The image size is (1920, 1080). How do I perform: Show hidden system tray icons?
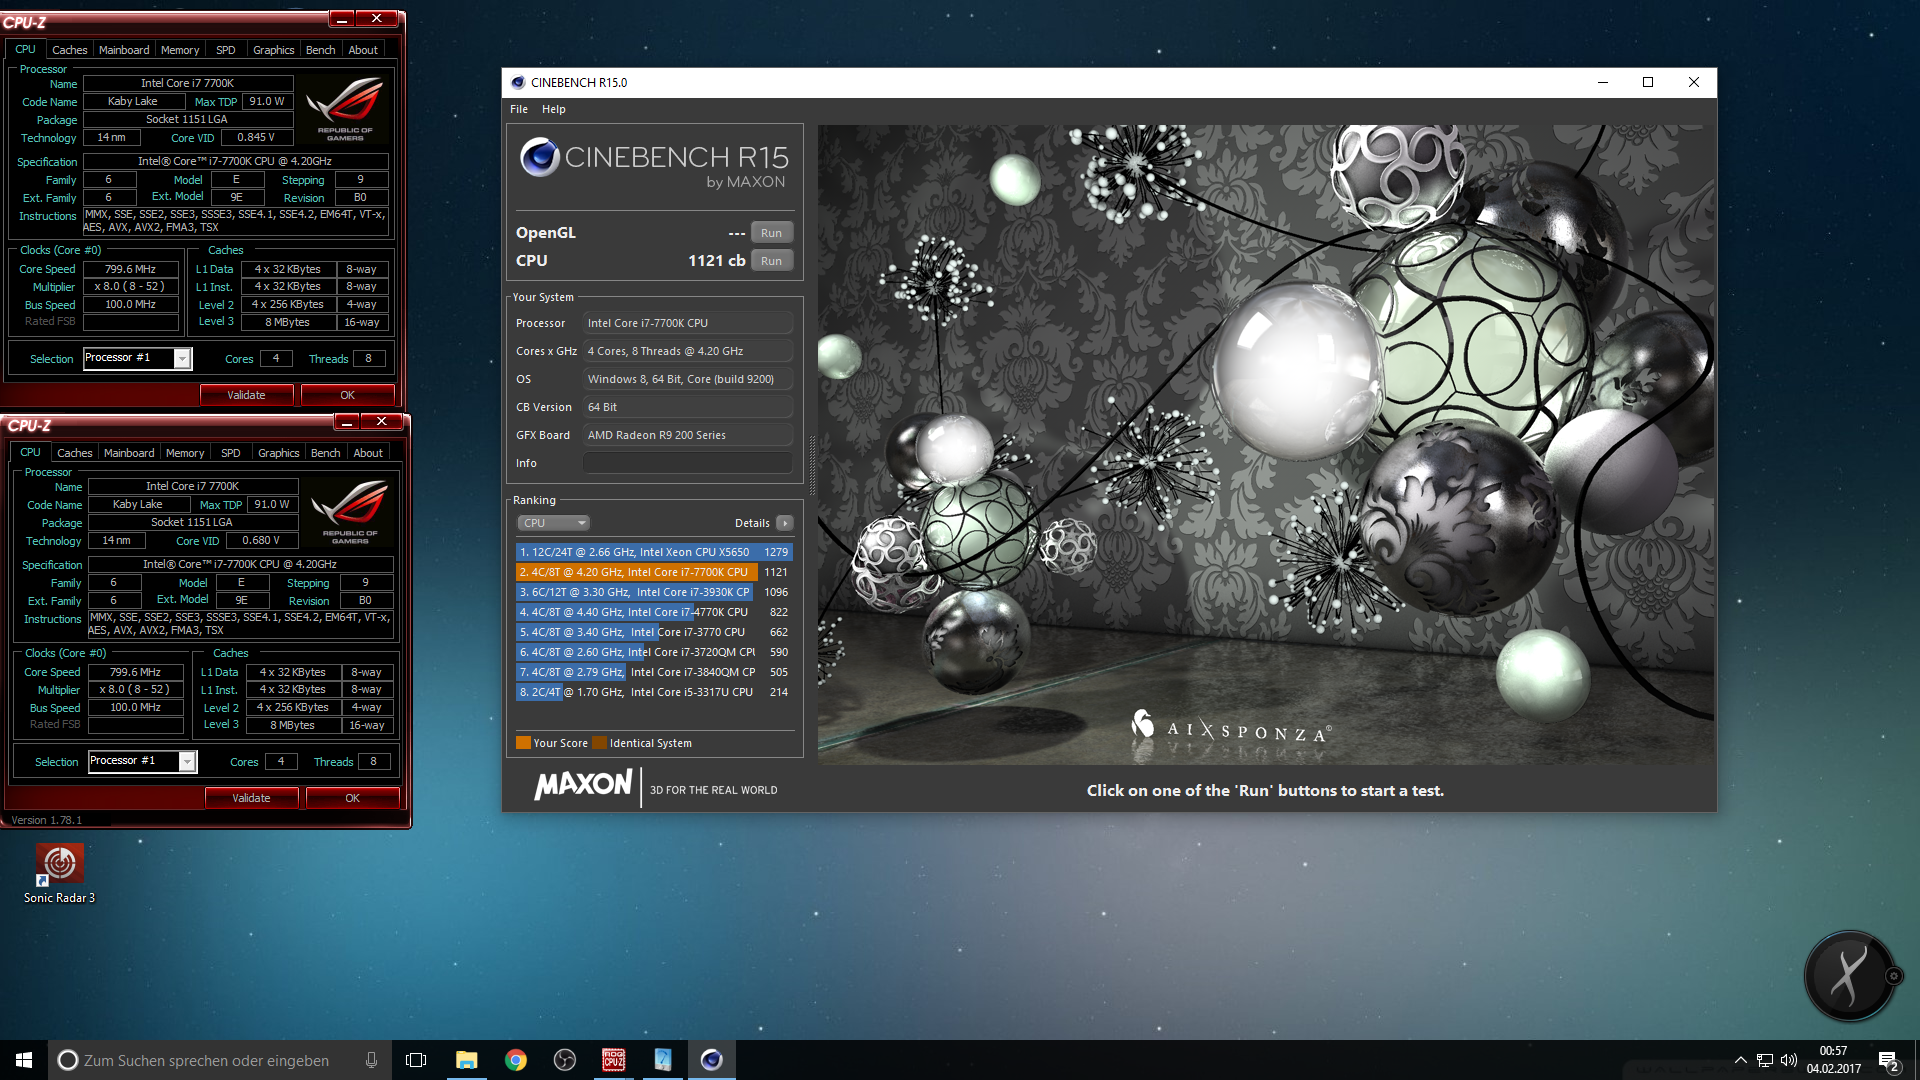1740,1060
